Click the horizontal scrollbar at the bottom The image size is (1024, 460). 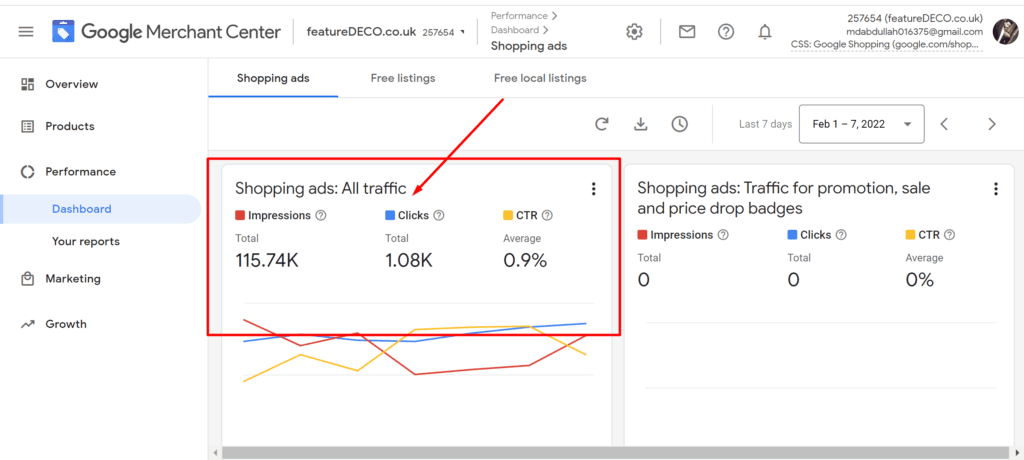pyautogui.click(x=616, y=452)
